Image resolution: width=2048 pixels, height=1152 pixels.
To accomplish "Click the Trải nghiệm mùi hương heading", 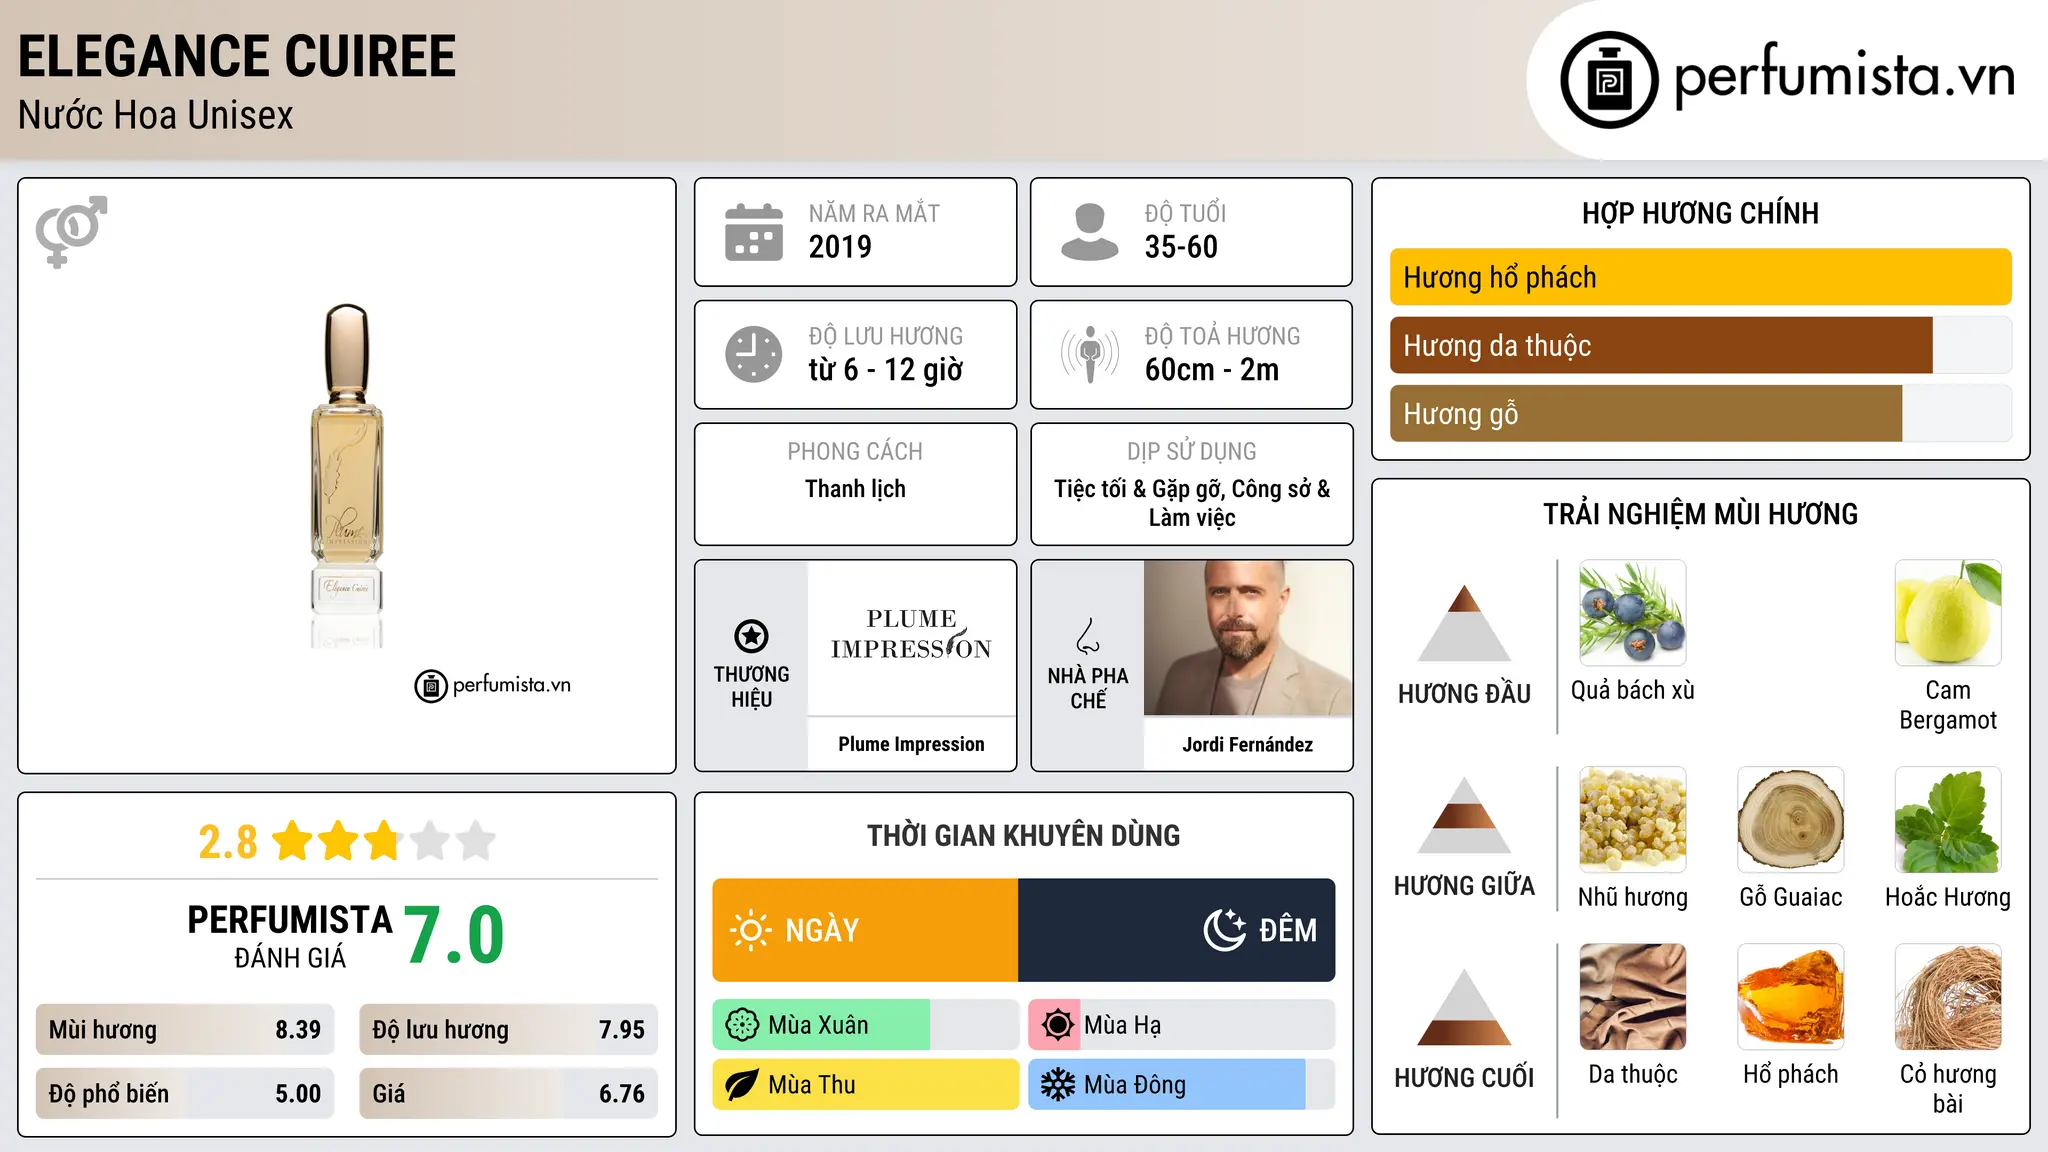I will pyautogui.click(x=1700, y=514).
